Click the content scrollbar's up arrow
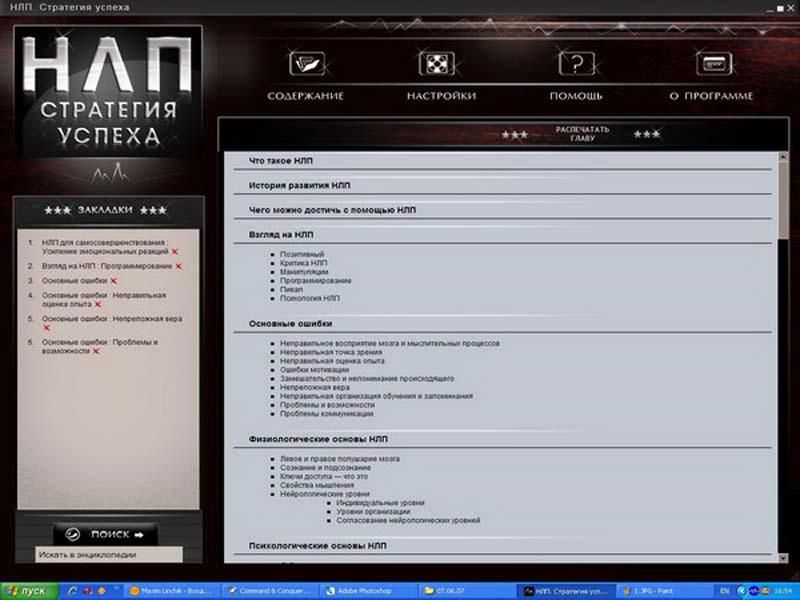This screenshot has height=600, width=800. (782, 158)
